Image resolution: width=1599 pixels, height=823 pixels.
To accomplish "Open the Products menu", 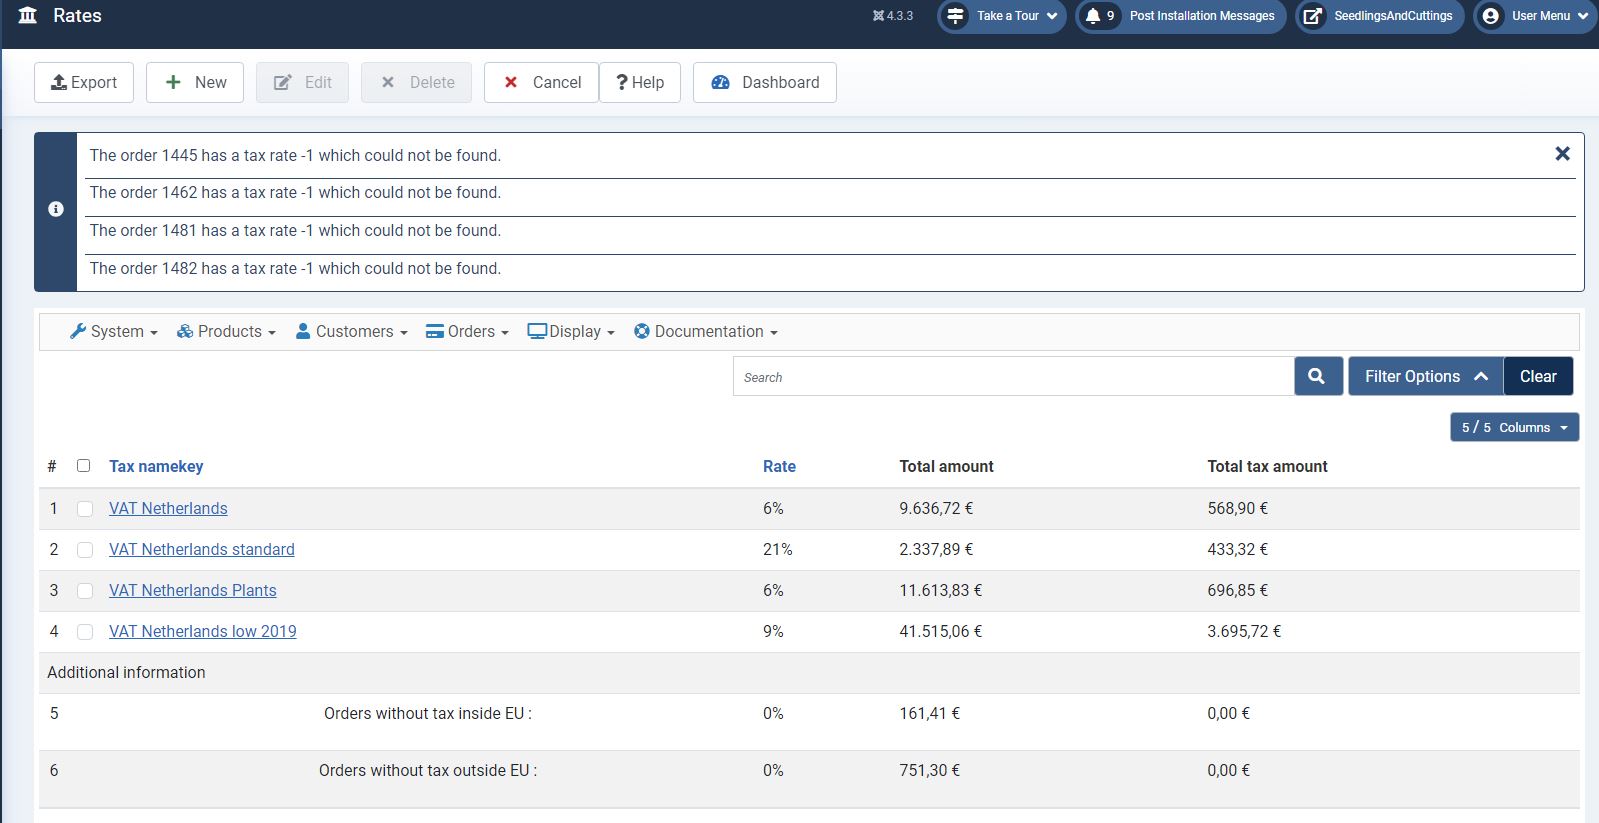I will (x=226, y=332).
